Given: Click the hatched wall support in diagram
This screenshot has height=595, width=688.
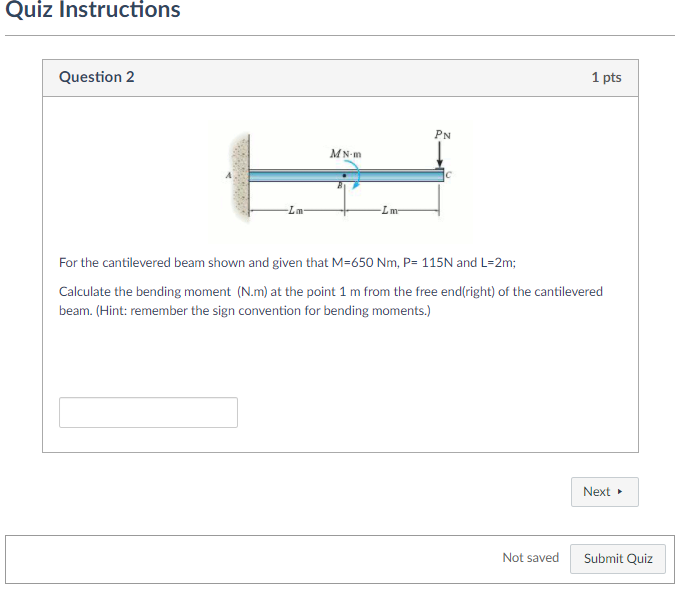Looking at the screenshot, I should point(240,178).
